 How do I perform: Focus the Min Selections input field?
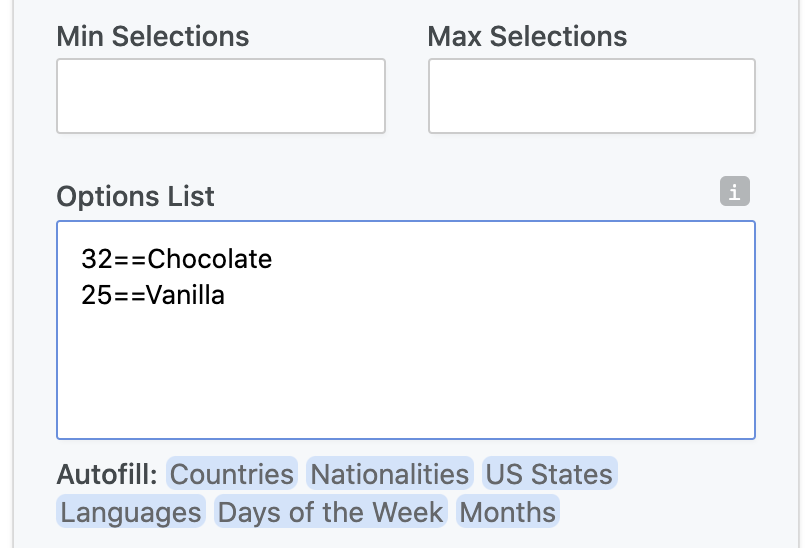click(x=221, y=96)
